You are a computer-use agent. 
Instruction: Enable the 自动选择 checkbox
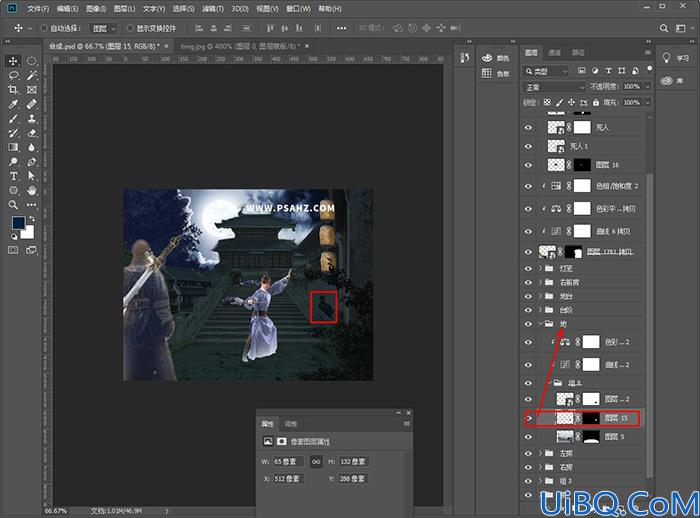(44, 28)
